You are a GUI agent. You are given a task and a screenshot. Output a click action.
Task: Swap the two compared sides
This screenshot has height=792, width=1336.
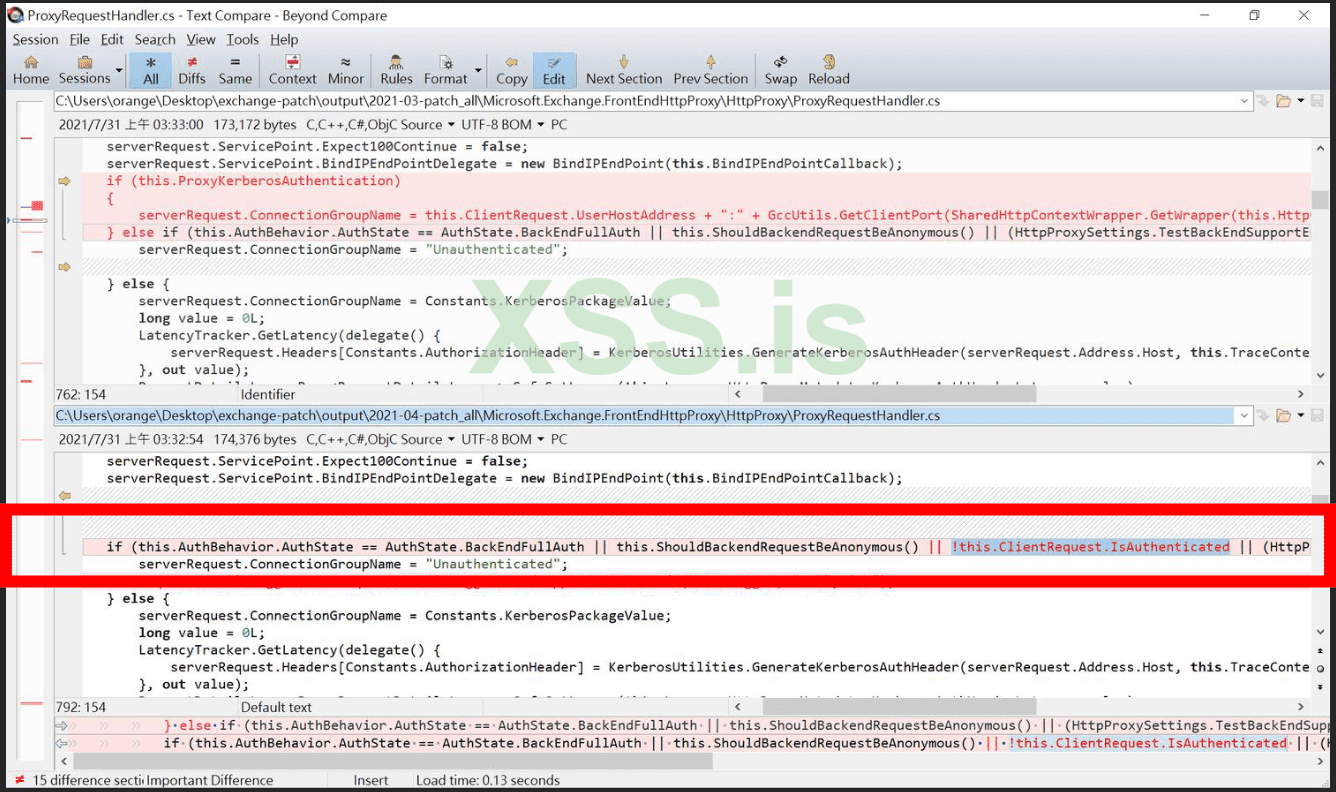coord(781,70)
